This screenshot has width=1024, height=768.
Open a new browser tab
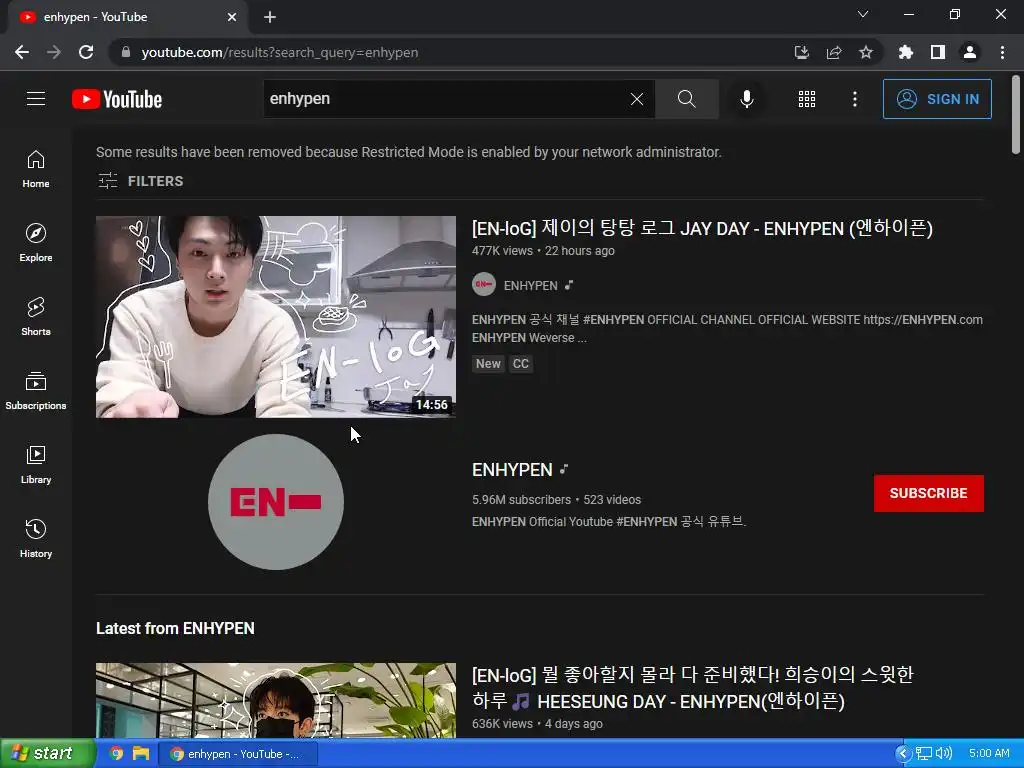[x=270, y=17]
